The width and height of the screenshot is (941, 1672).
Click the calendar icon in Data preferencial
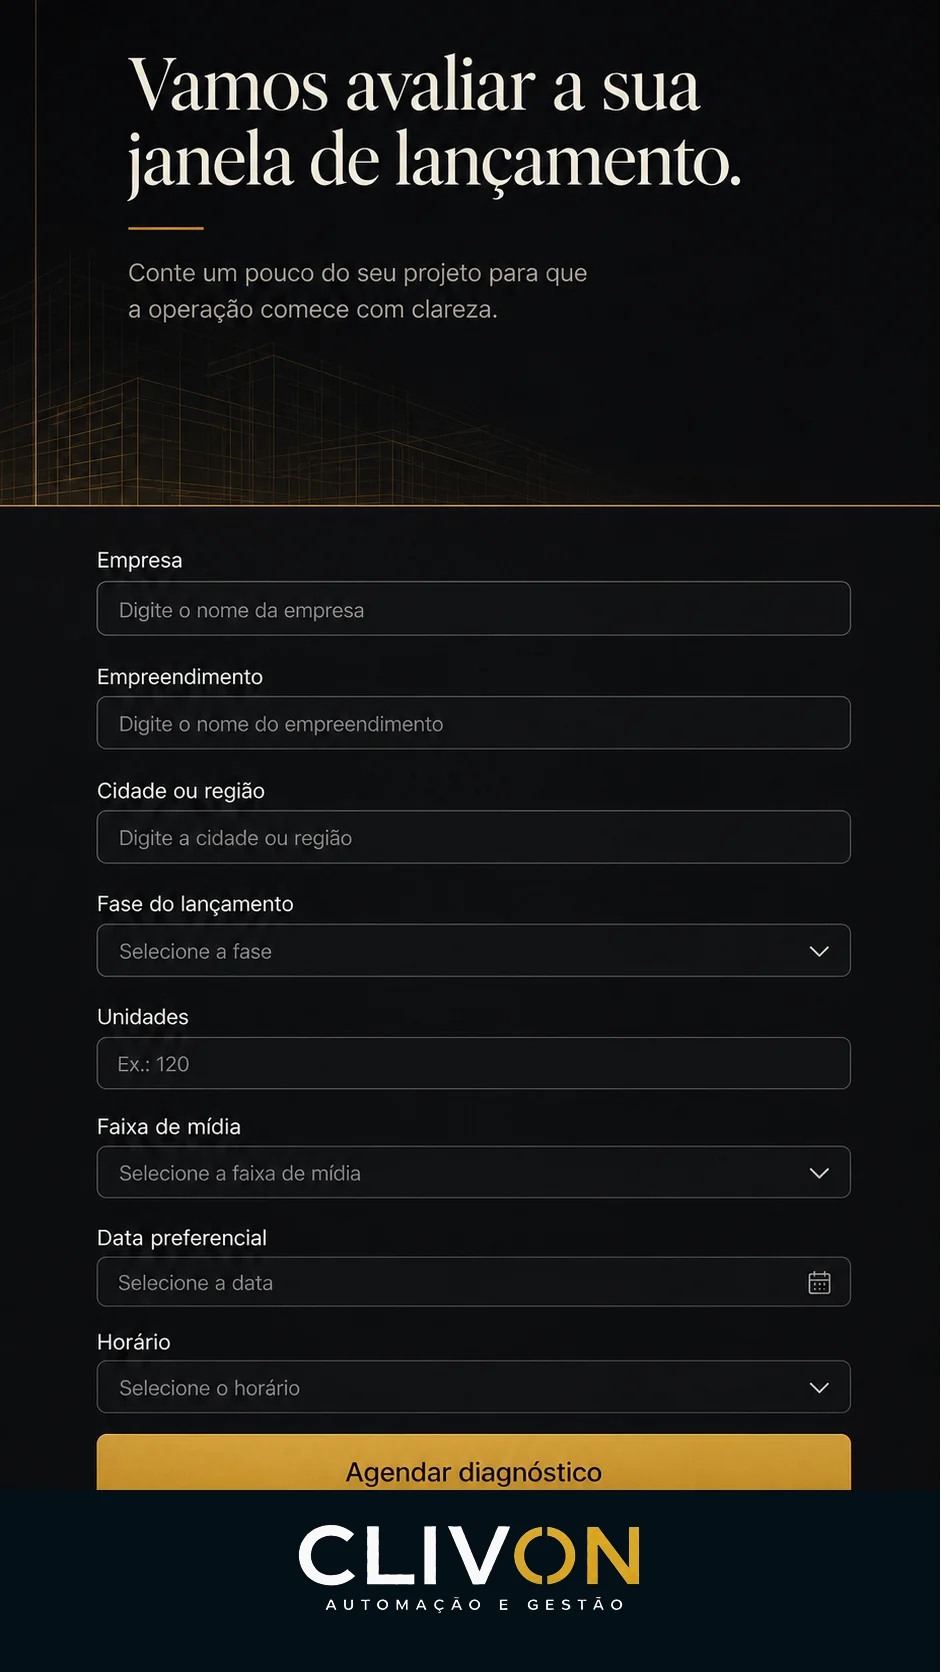point(819,1282)
